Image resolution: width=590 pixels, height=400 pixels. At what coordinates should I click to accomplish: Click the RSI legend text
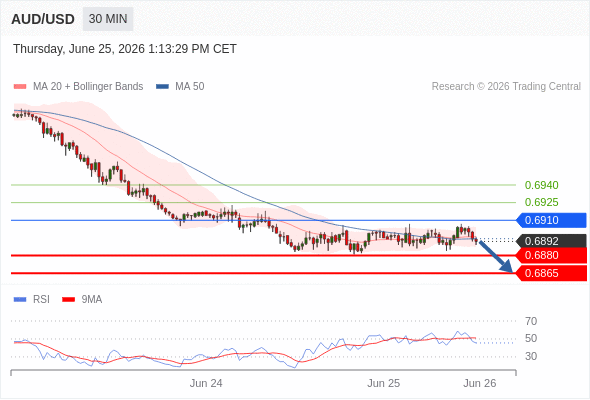coord(41,300)
